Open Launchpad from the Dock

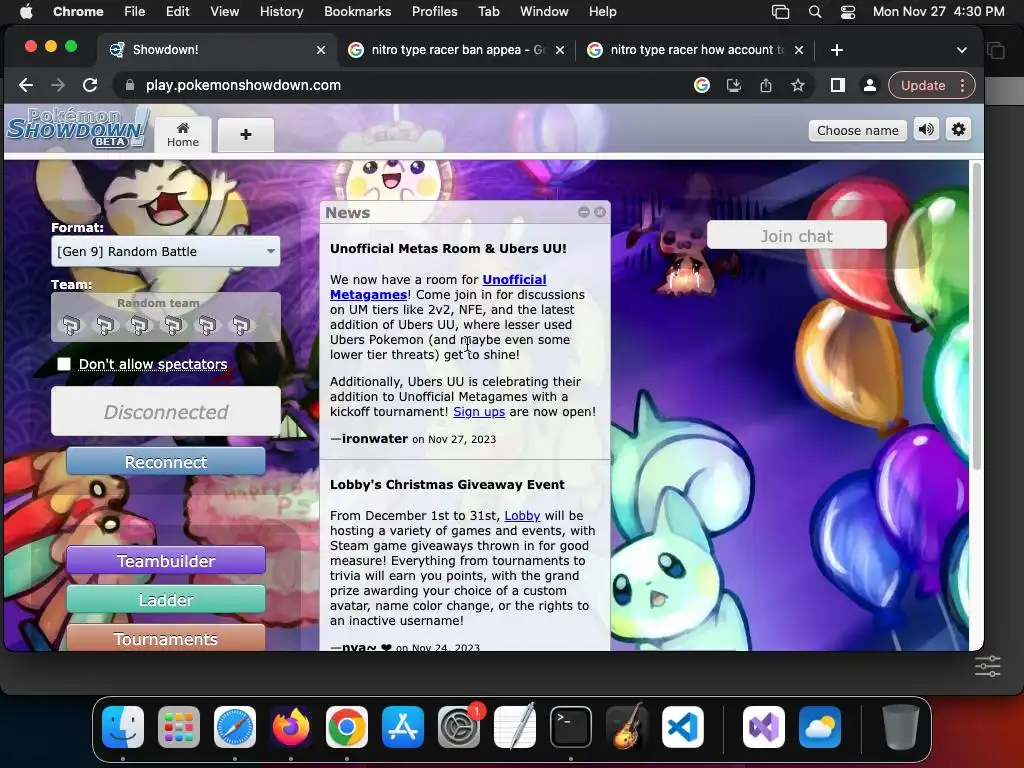coord(179,727)
